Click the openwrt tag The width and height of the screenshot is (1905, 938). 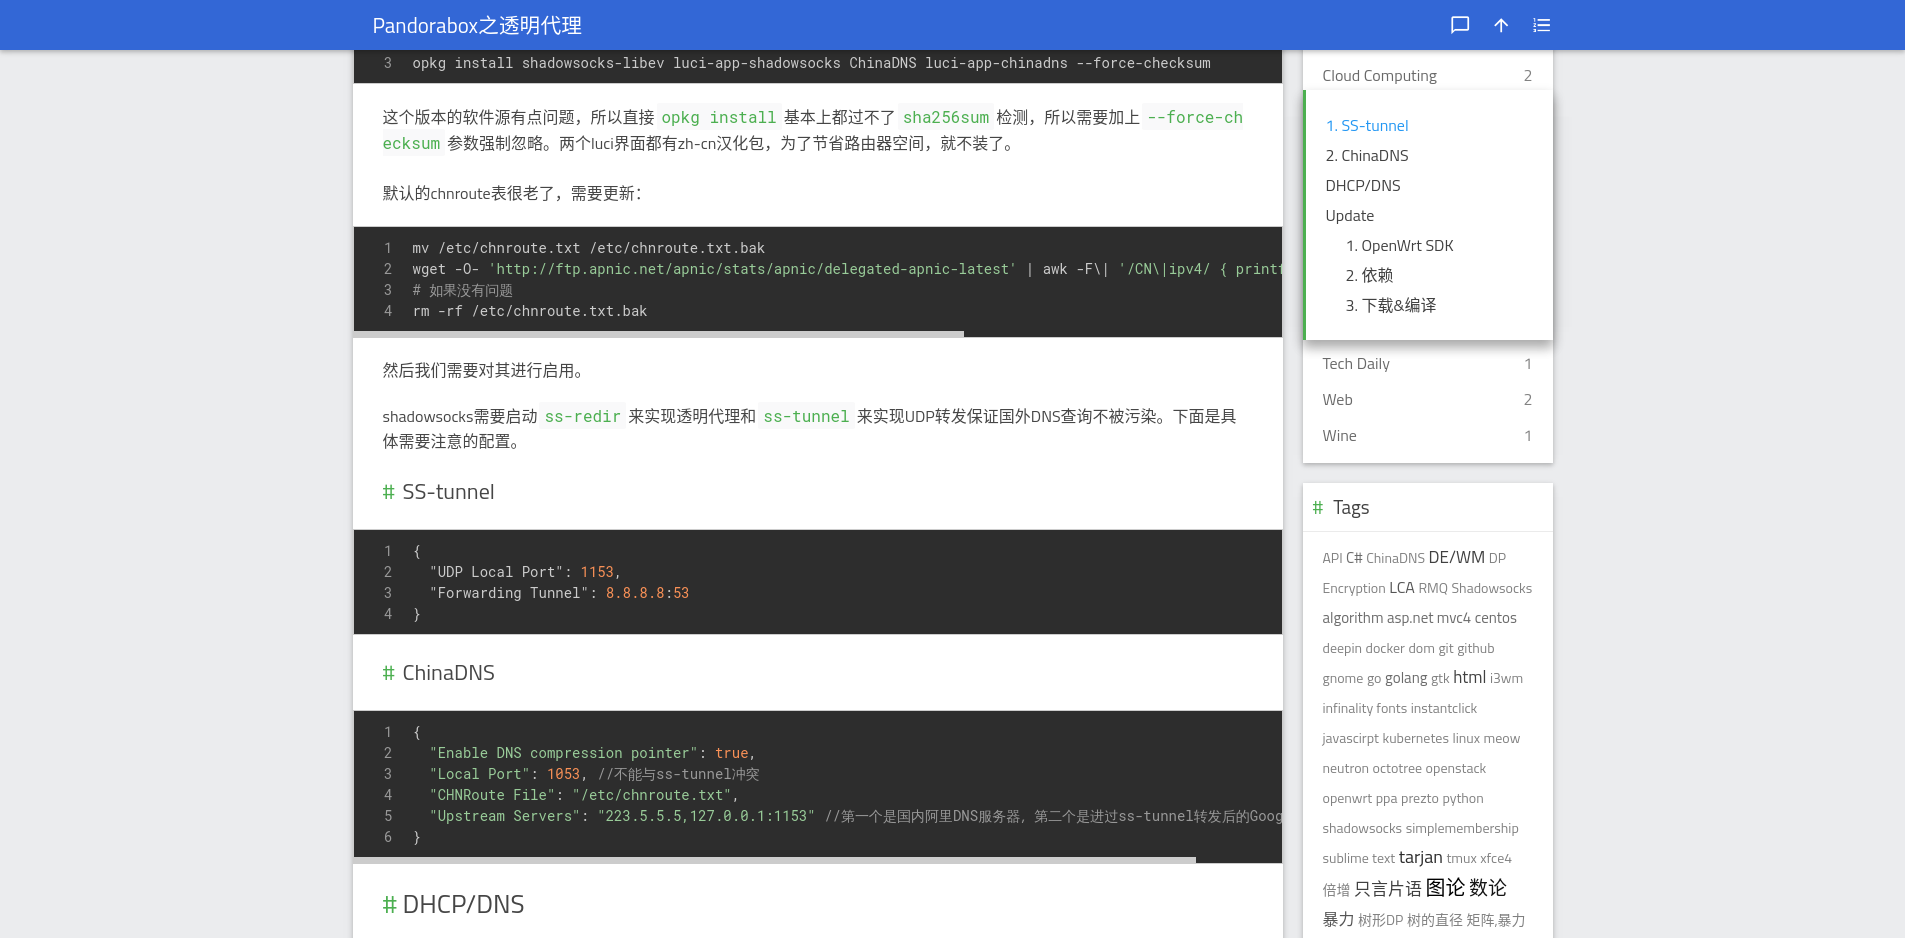[x=1346, y=799]
